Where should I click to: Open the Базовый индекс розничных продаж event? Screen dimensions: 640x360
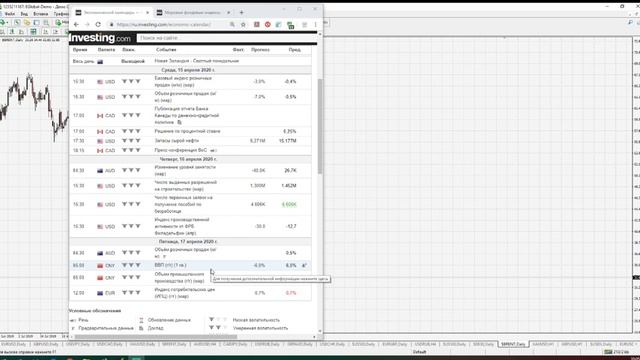coord(183,81)
